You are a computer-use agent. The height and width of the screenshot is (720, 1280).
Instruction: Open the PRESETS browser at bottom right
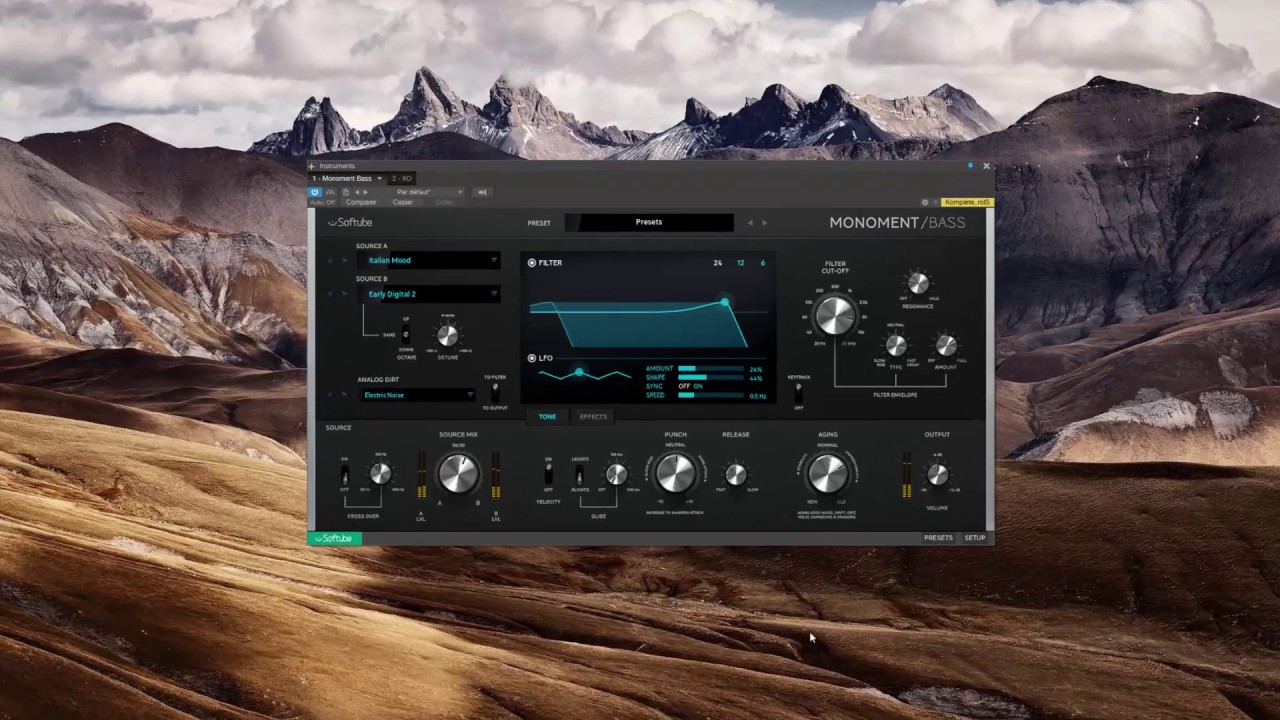938,537
